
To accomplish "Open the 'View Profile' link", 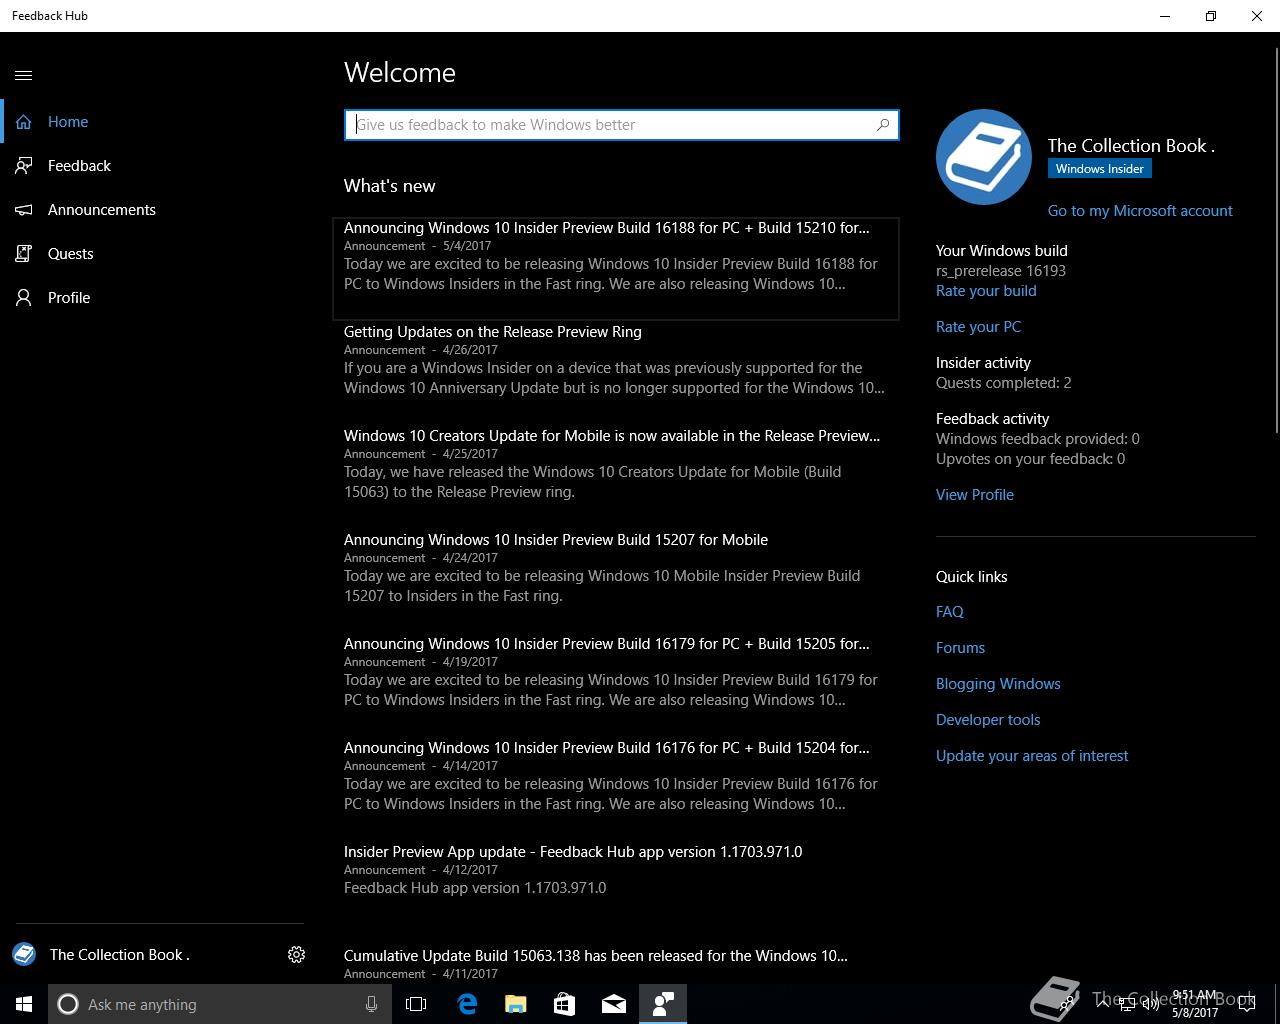I will coord(975,495).
